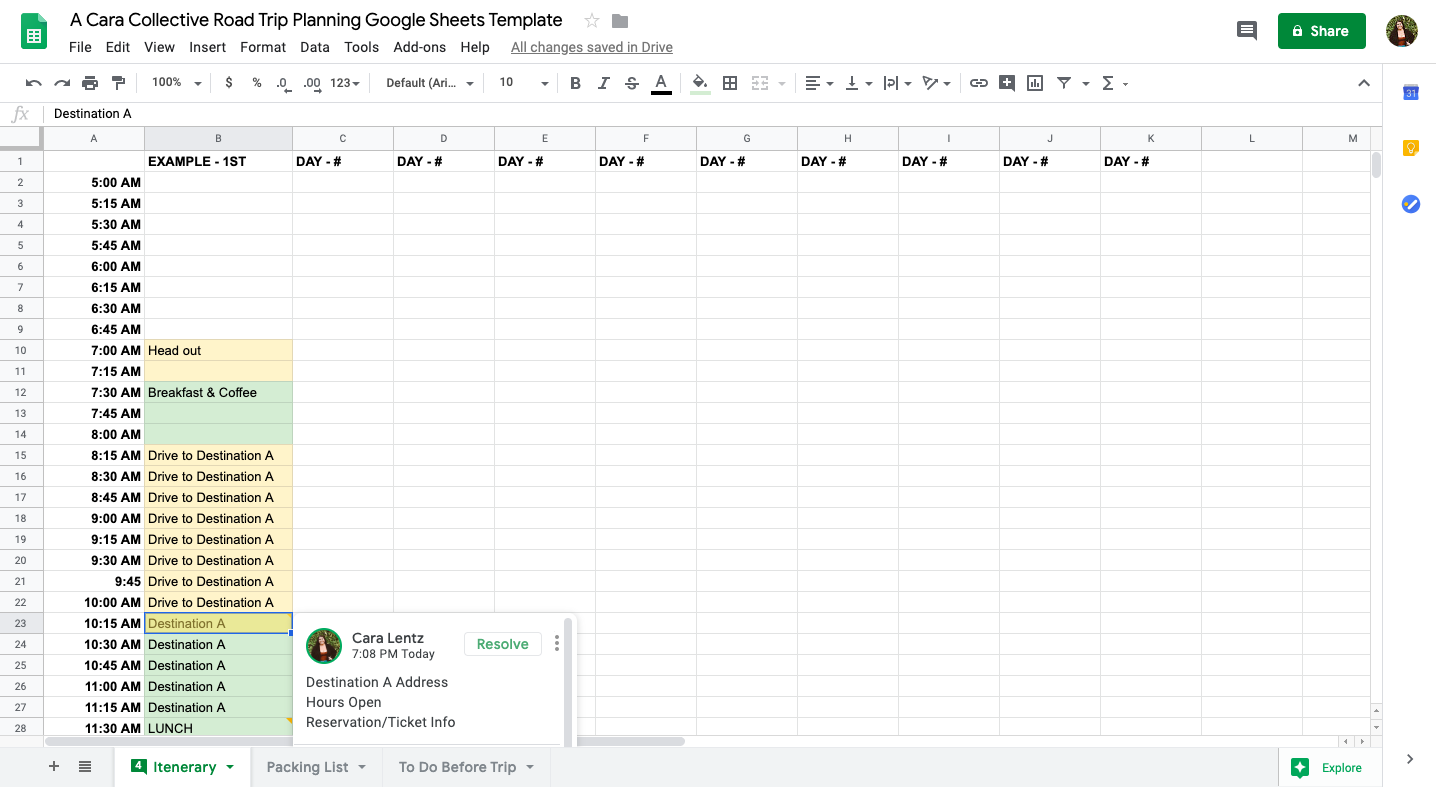Open Google Tasks side panel icon
This screenshot has height=787, width=1436.
(1410, 204)
